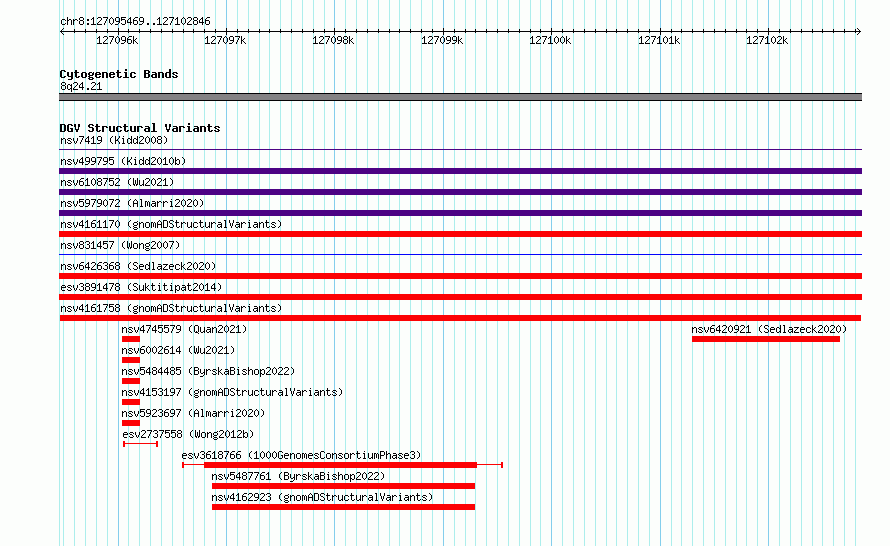Click the nsv831457 thin blue line glyph
The image size is (890, 546).
pos(460,255)
